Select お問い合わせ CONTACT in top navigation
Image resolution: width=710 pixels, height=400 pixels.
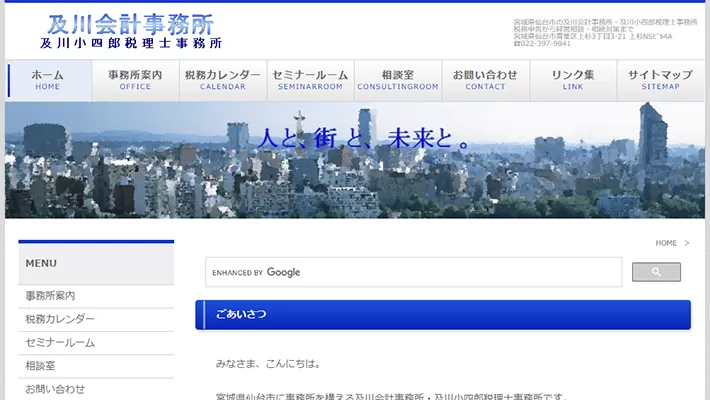(x=485, y=81)
